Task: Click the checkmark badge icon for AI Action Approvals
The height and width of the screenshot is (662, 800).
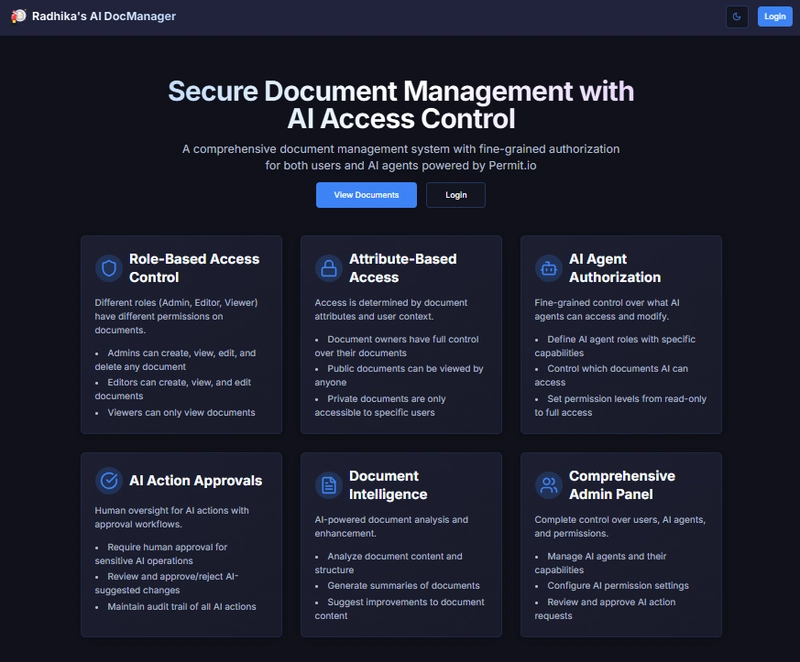Action: click(108, 481)
